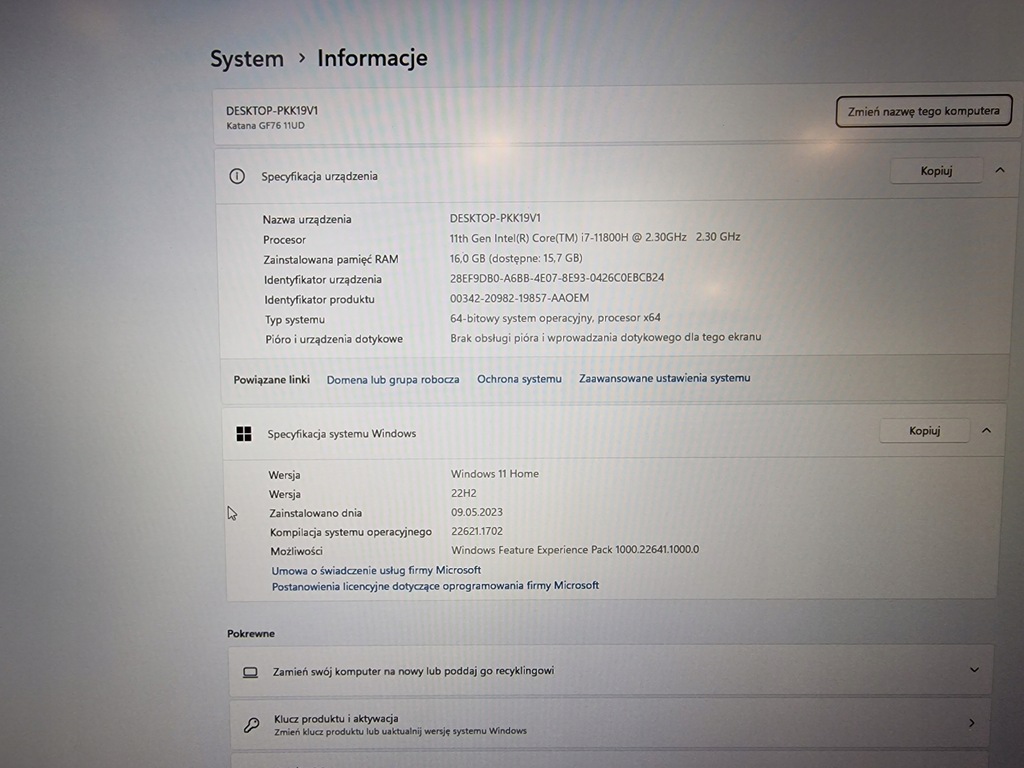The image size is (1024, 768).
Task: Click the Windows 11 Home edition value
Action: point(494,474)
